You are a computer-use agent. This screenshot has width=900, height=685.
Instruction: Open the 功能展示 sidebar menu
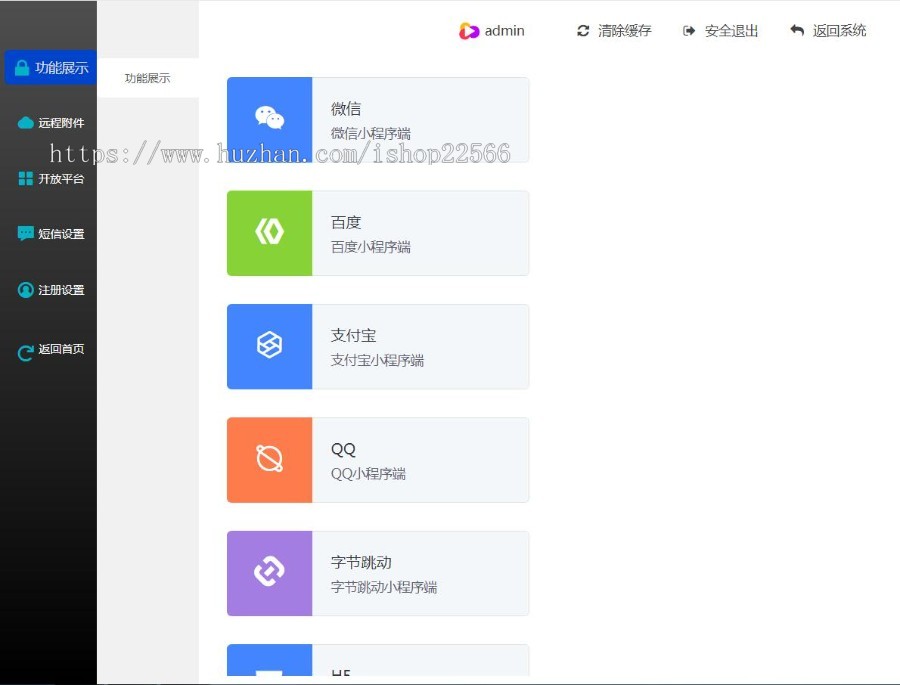[x=51, y=68]
